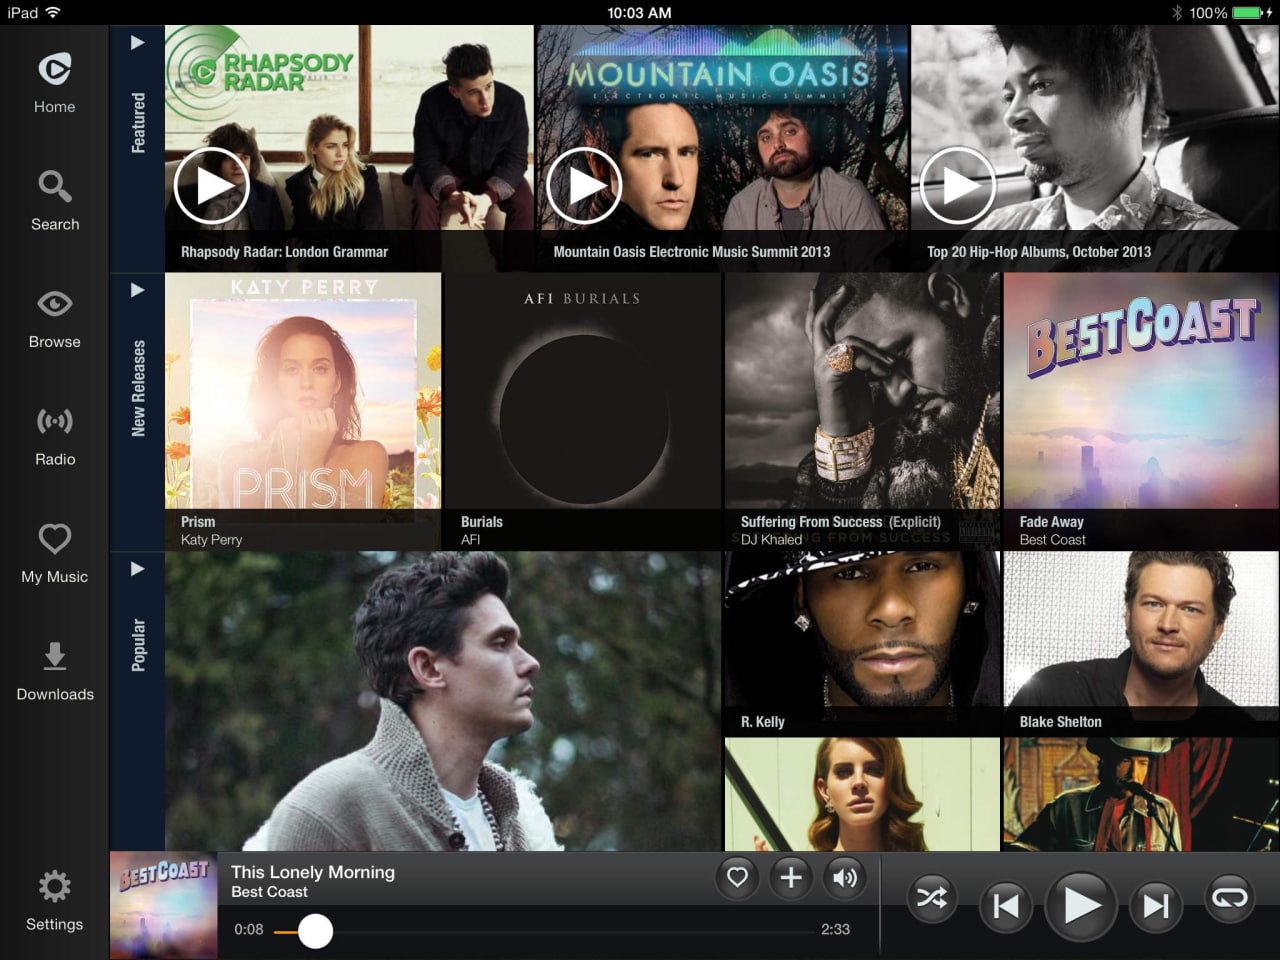
Task: Open the Downloads arrow icon
Action: click(55, 656)
